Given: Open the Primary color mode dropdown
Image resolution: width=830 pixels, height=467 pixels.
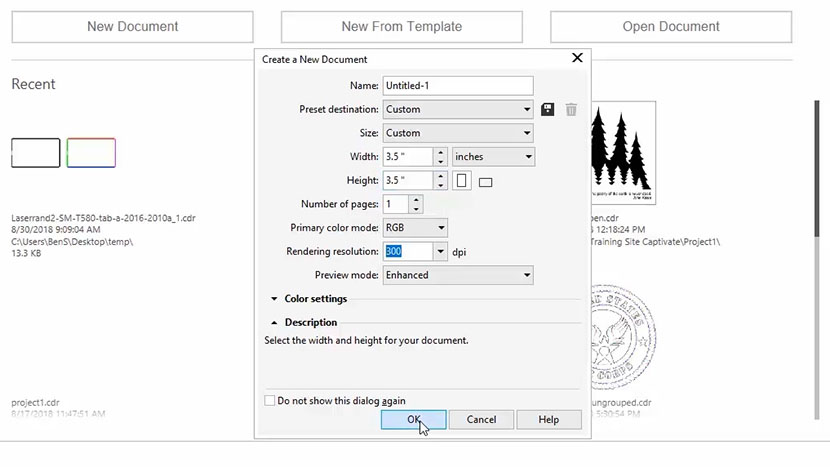Looking at the screenshot, I should pyautogui.click(x=415, y=228).
